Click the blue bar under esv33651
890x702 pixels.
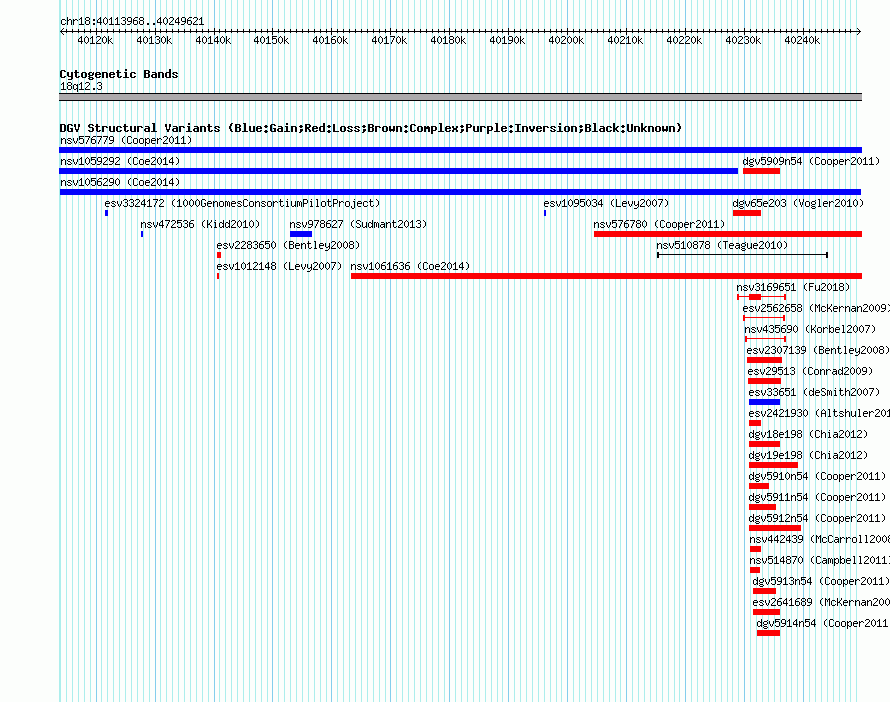[x=764, y=402]
